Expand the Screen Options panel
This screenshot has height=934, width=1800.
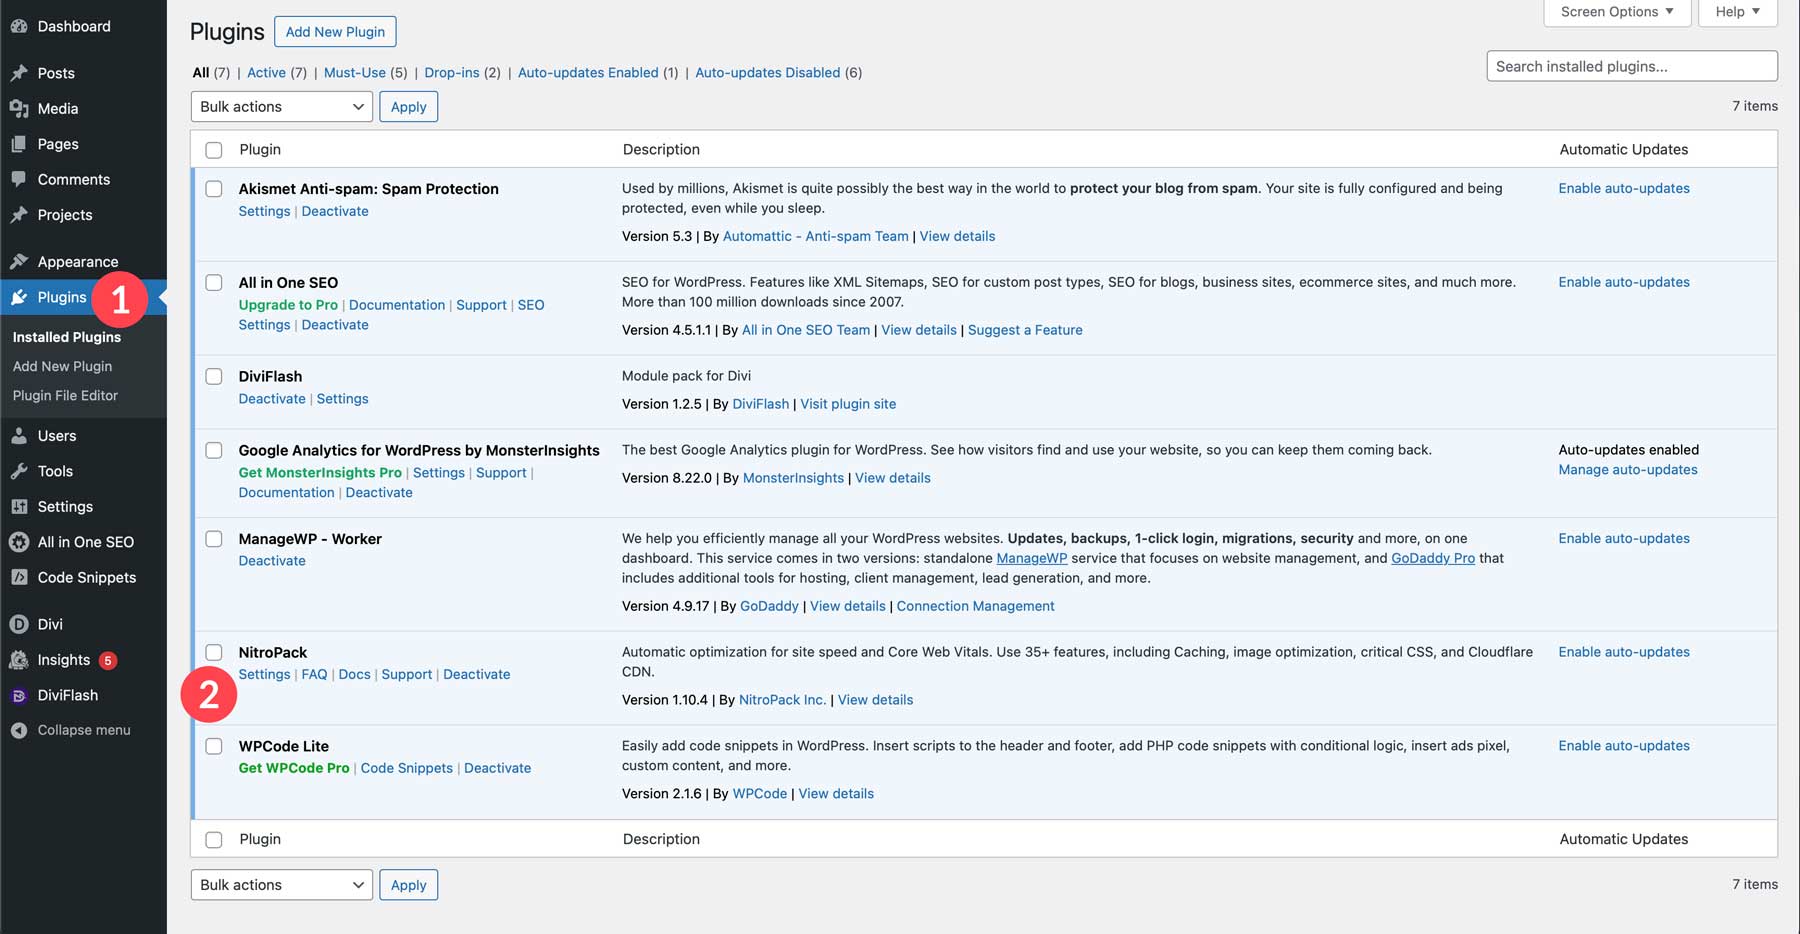click(x=1616, y=12)
